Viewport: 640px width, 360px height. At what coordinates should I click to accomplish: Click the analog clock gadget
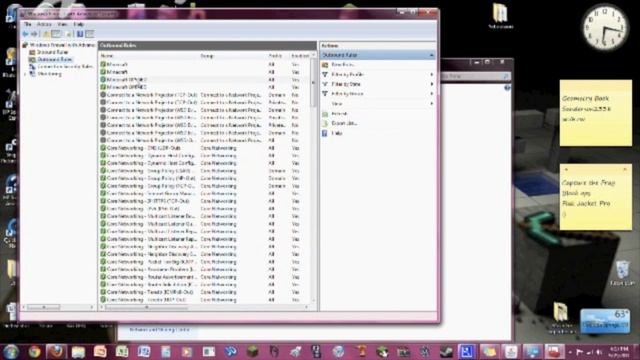click(x=604, y=27)
